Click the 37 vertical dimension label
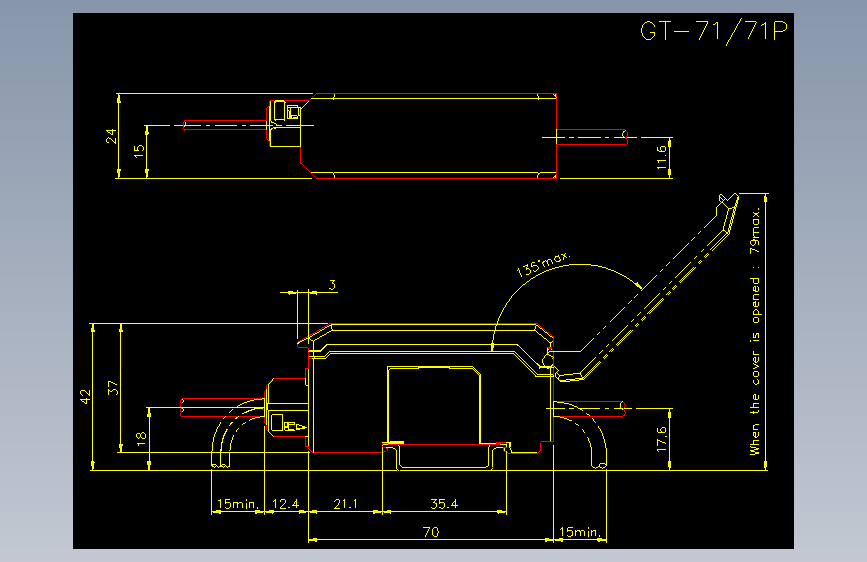Image resolution: width=867 pixels, height=562 pixels. click(x=113, y=388)
